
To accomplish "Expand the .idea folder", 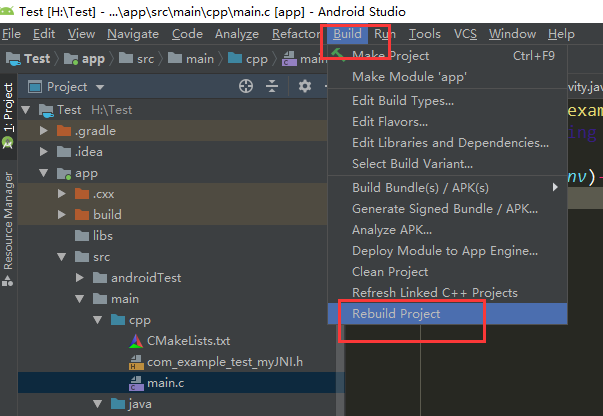I will coord(44,152).
